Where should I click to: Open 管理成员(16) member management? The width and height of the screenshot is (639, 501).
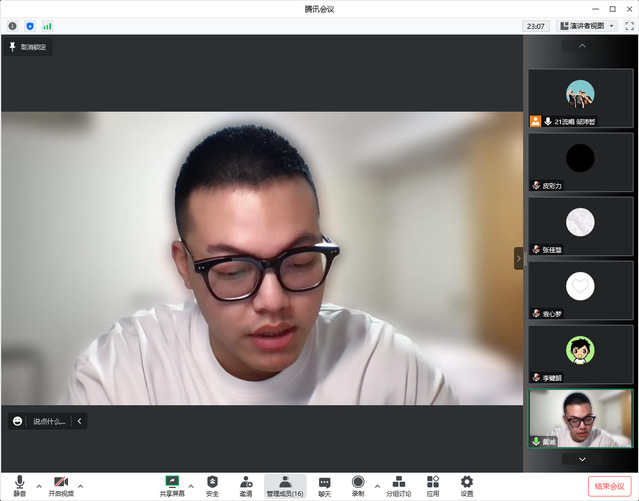285,485
